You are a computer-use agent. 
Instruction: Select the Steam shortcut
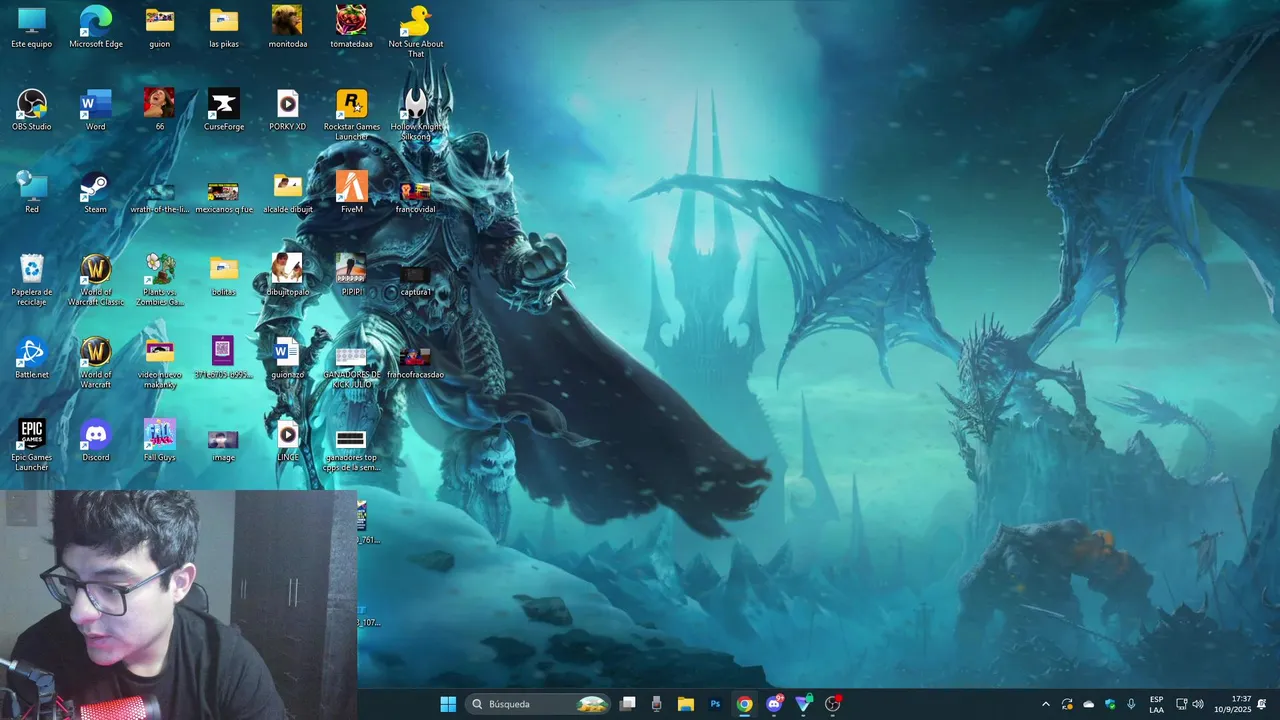[96, 193]
